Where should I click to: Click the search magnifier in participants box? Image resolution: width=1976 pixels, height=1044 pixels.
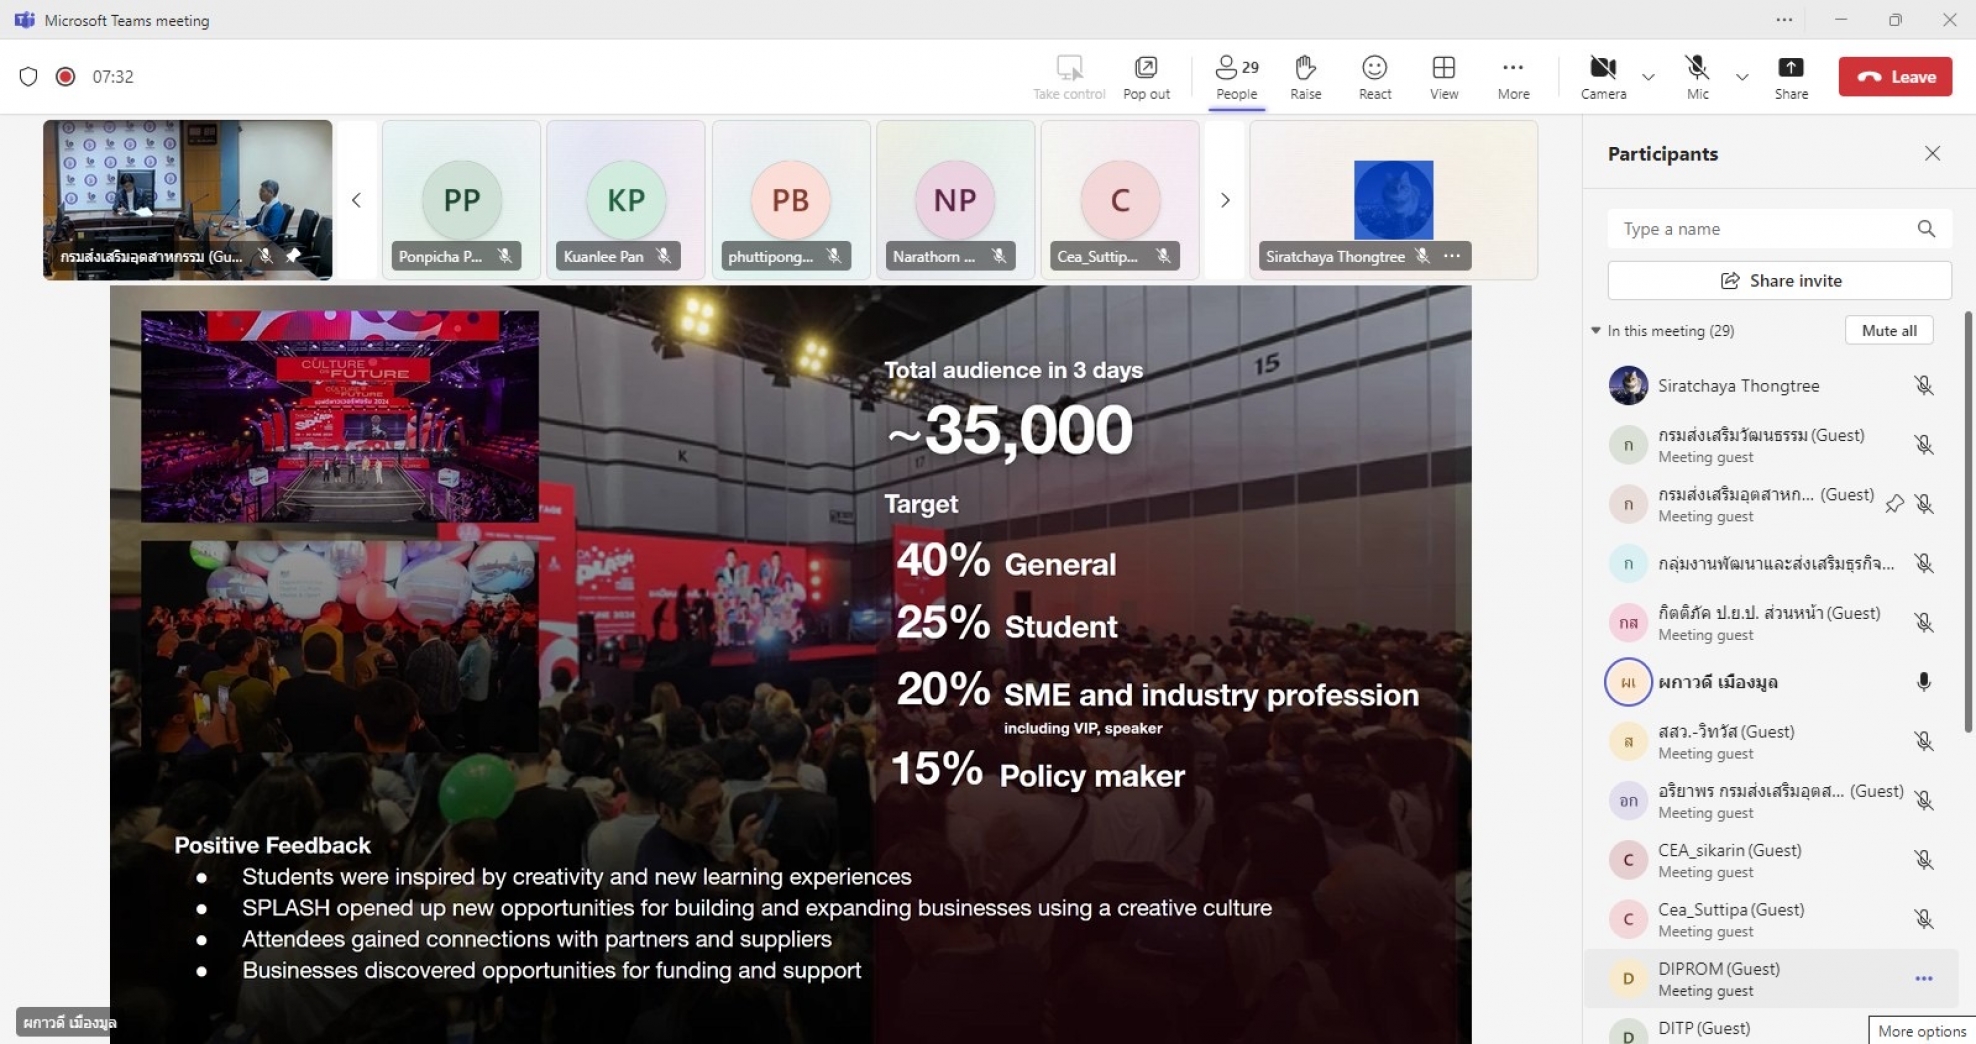[1926, 229]
